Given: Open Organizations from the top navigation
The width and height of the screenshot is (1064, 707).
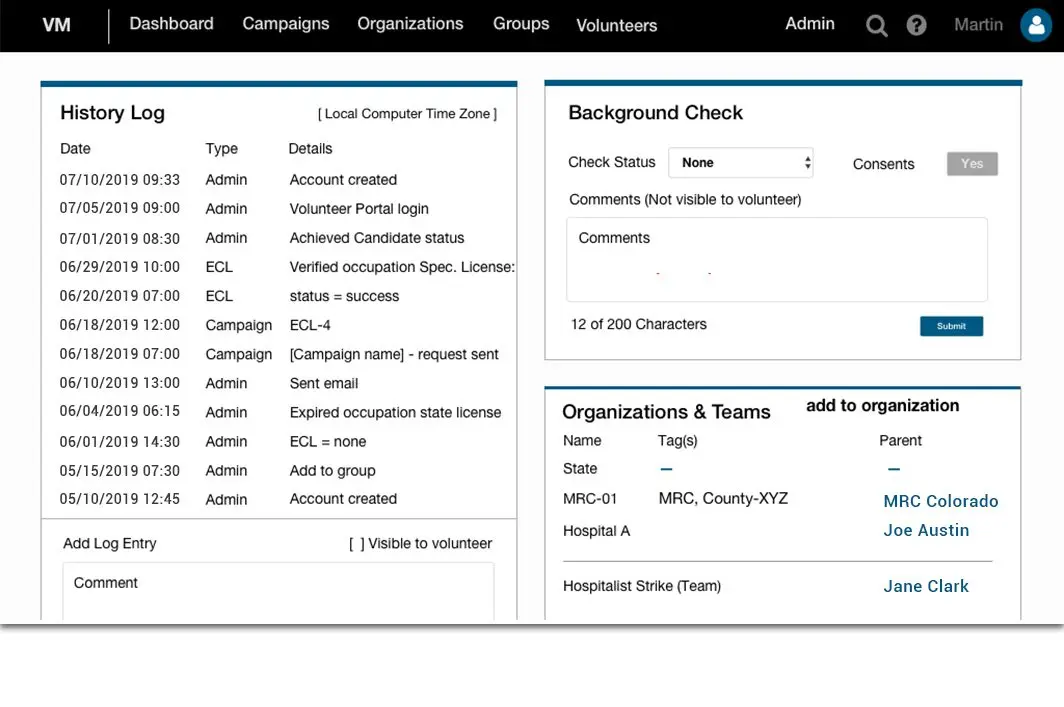Looking at the screenshot, I should 411,24.
